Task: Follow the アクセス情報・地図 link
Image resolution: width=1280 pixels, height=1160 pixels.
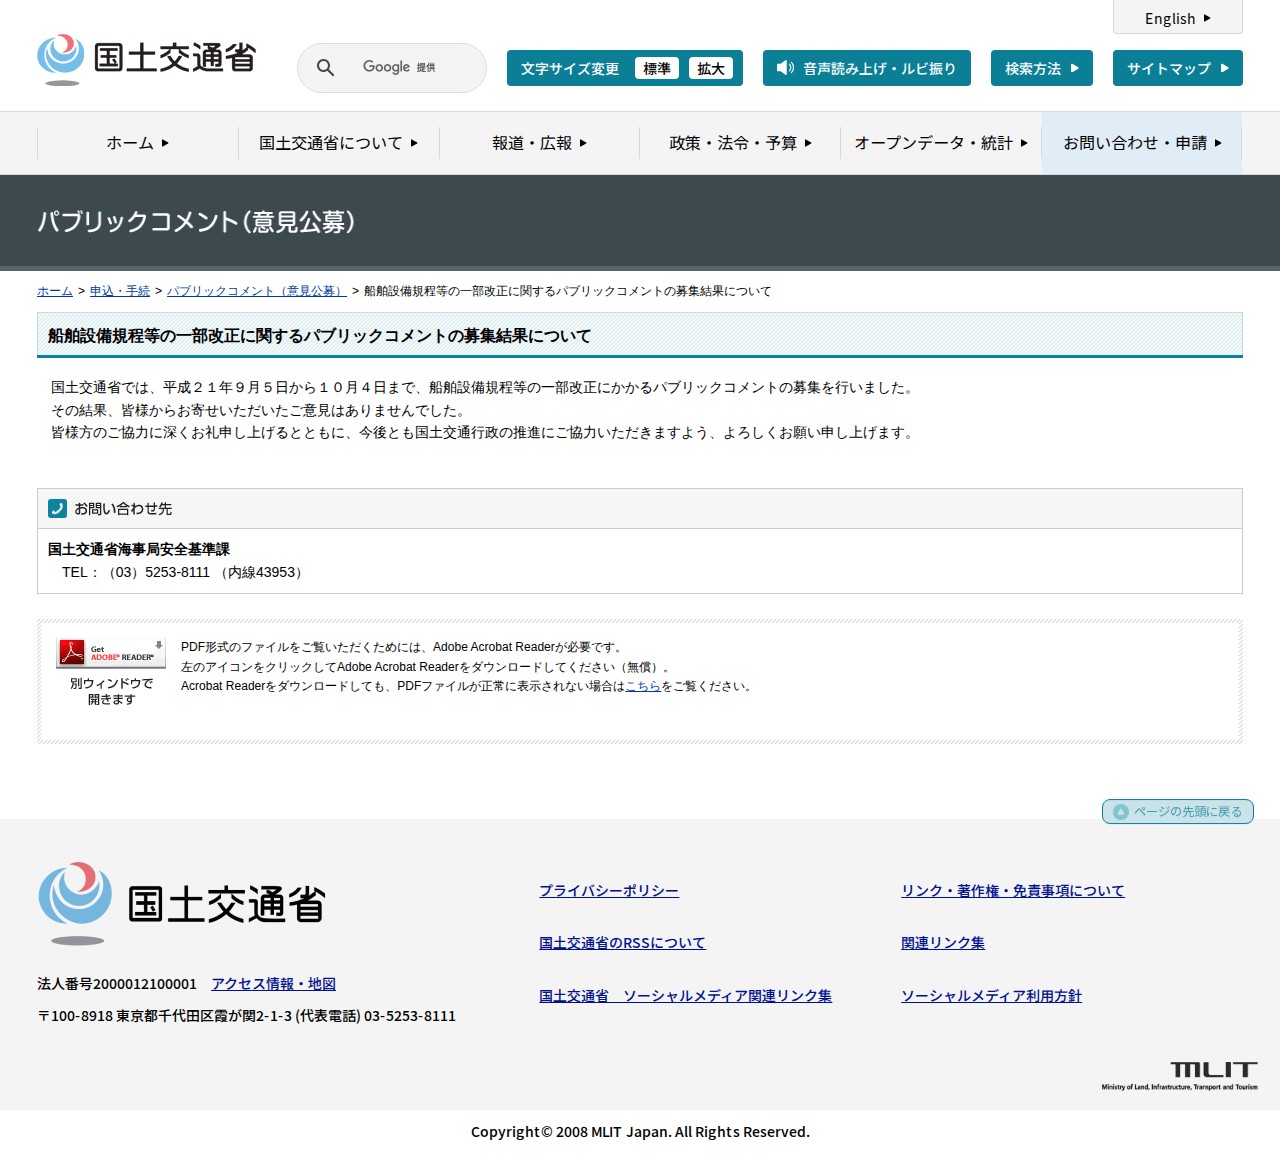Action: tap(273, 984)
